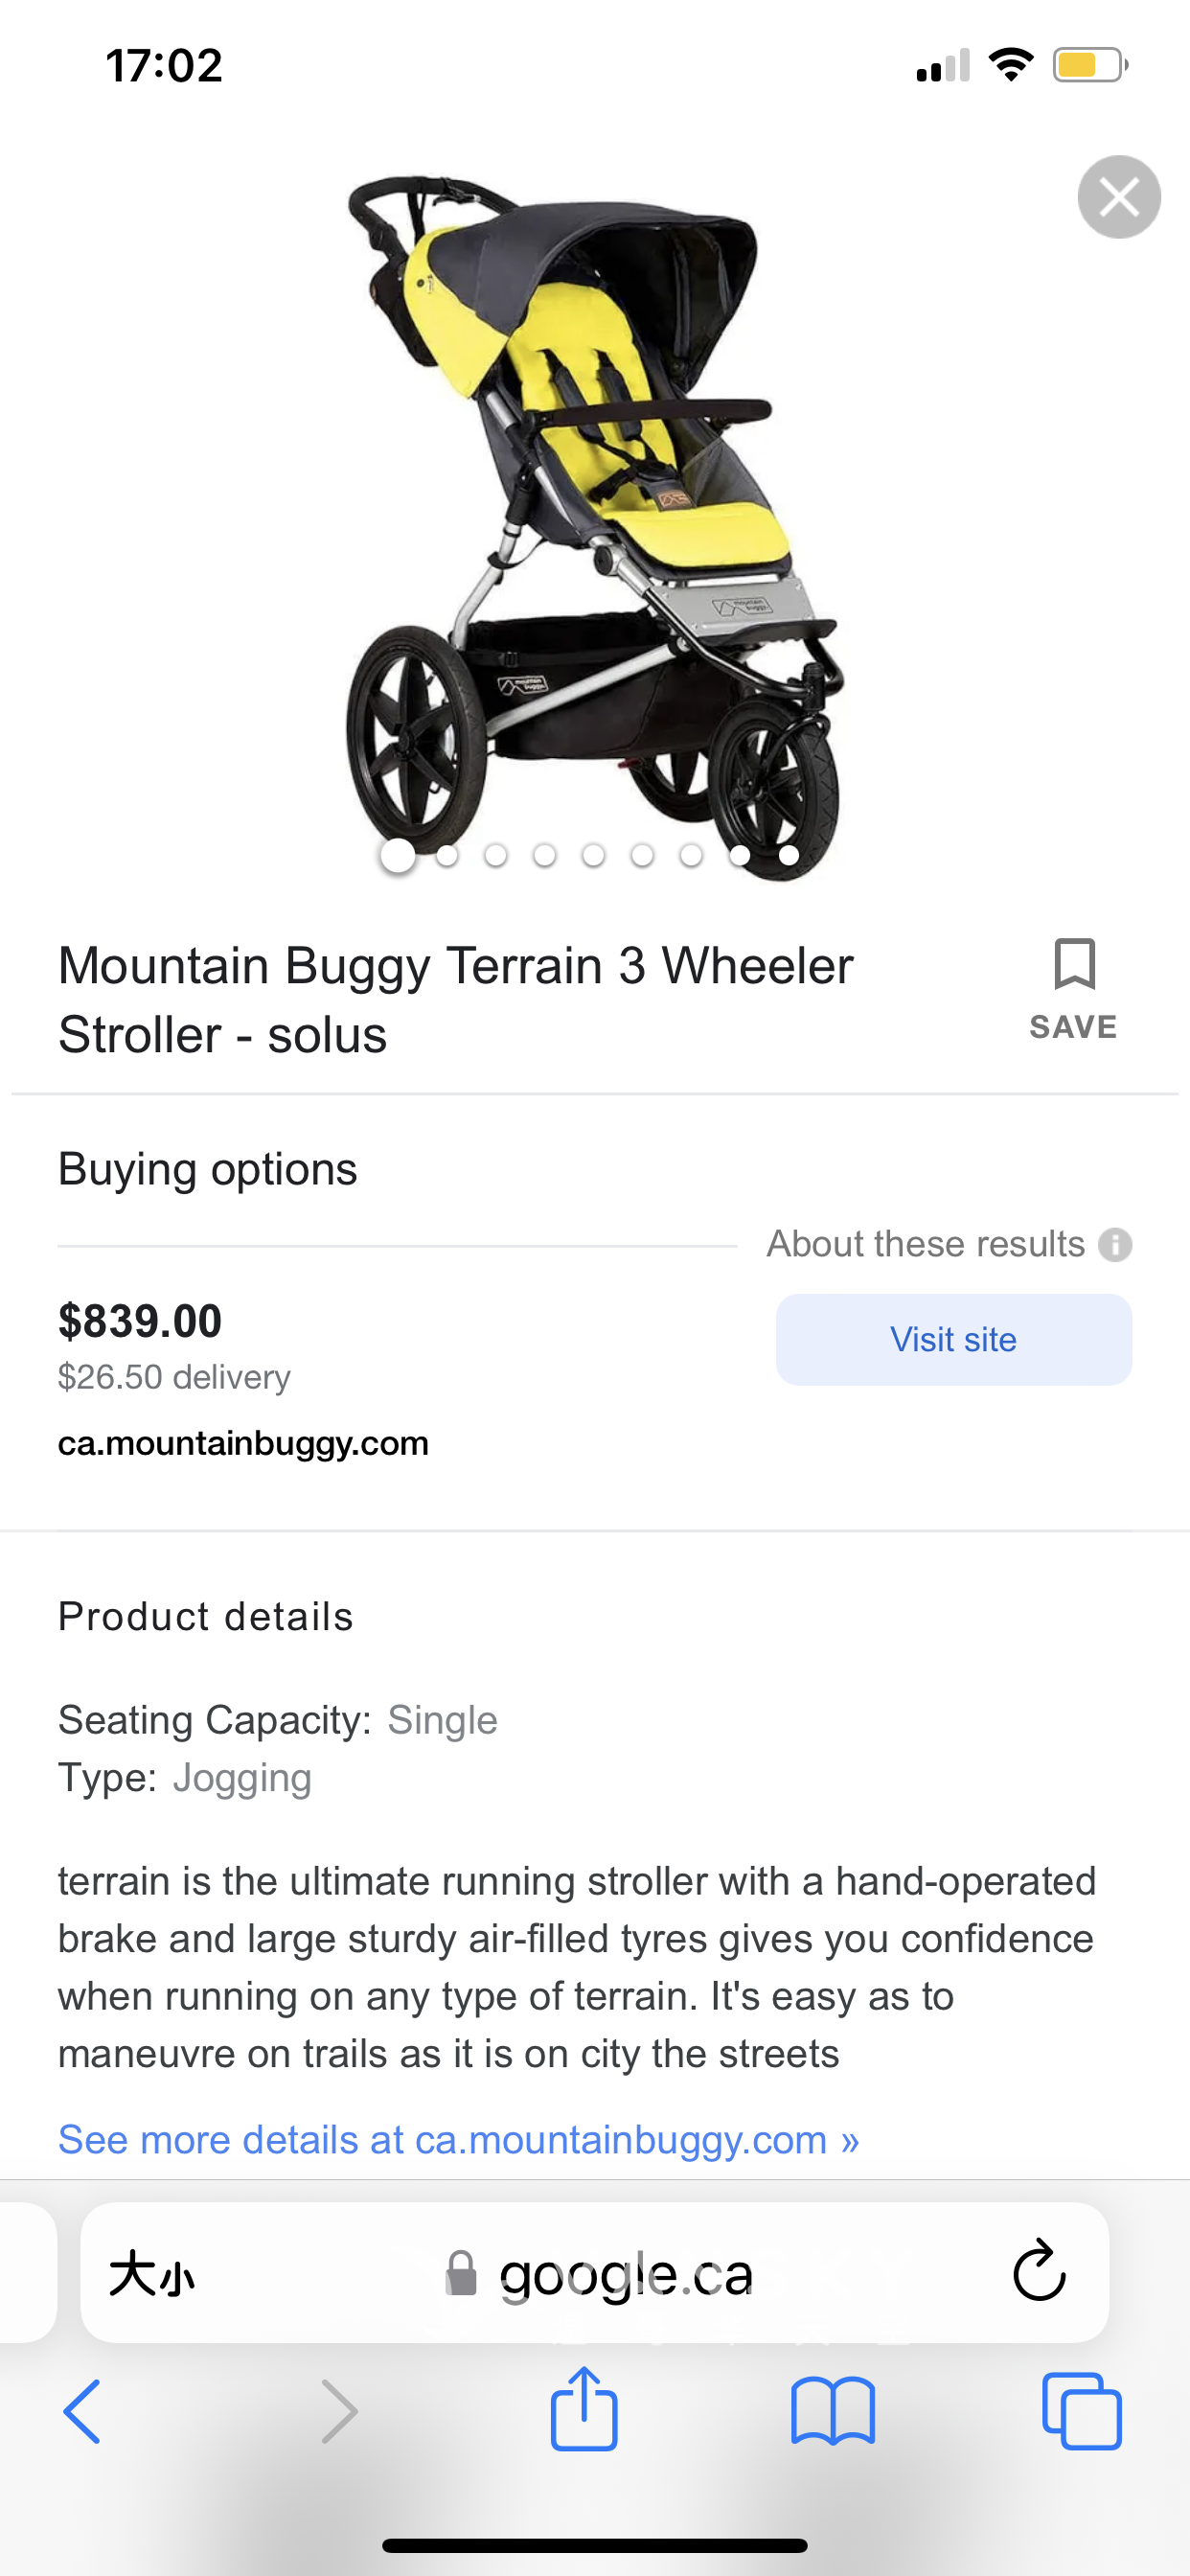Select the second image carousel dot
The height and width of the screenshot is (2576, 1190).
[x=447, y=855]
